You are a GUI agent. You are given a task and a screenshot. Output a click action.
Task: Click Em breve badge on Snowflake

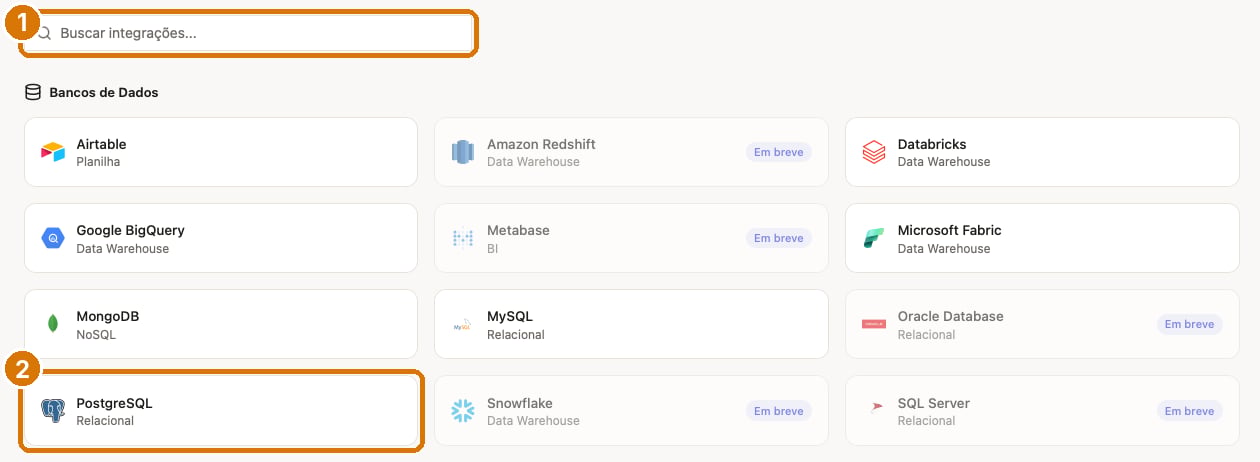pos(779,411)
